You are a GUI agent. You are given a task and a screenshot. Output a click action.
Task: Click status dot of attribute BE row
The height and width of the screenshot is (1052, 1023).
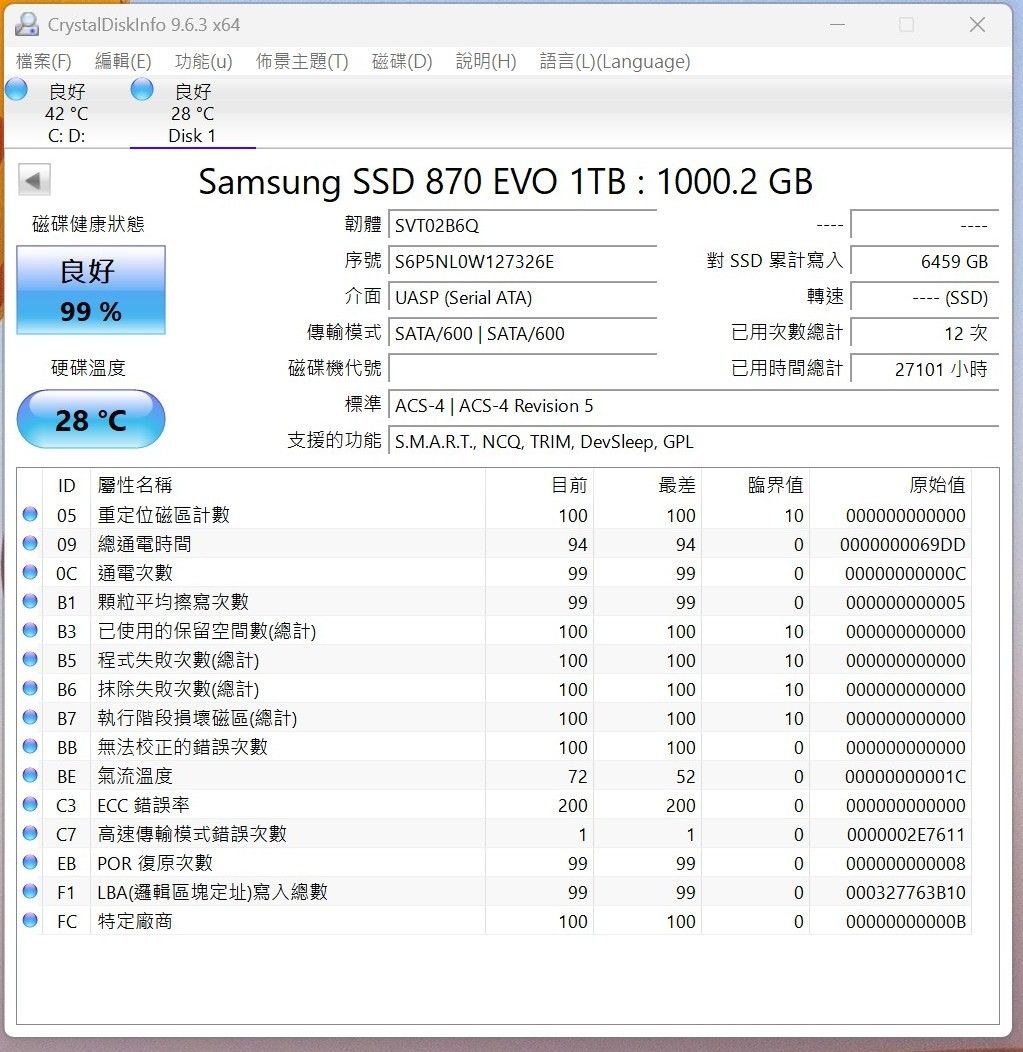(x=30, y=776)
